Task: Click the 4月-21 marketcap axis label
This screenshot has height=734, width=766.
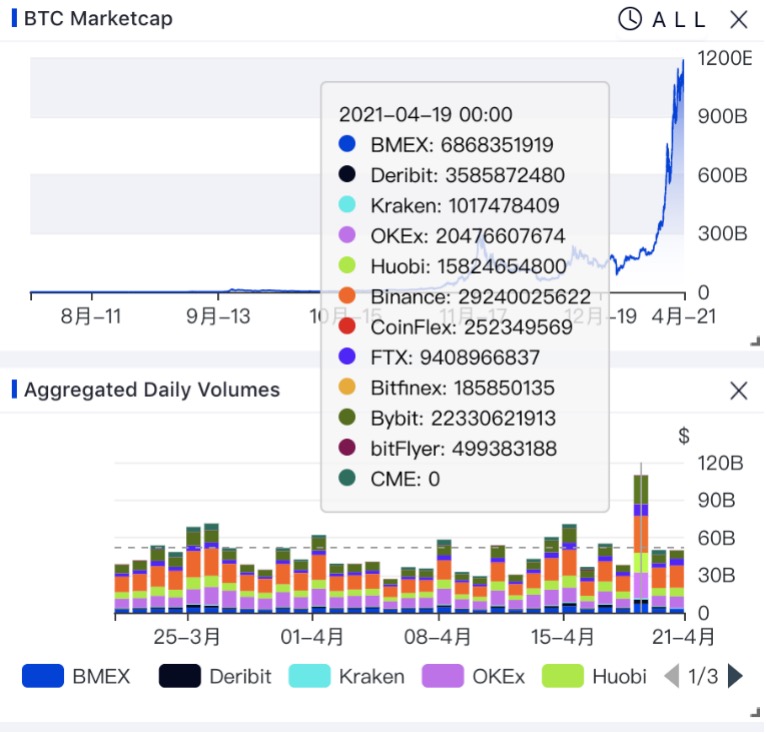Action: (x=684, y=317)
